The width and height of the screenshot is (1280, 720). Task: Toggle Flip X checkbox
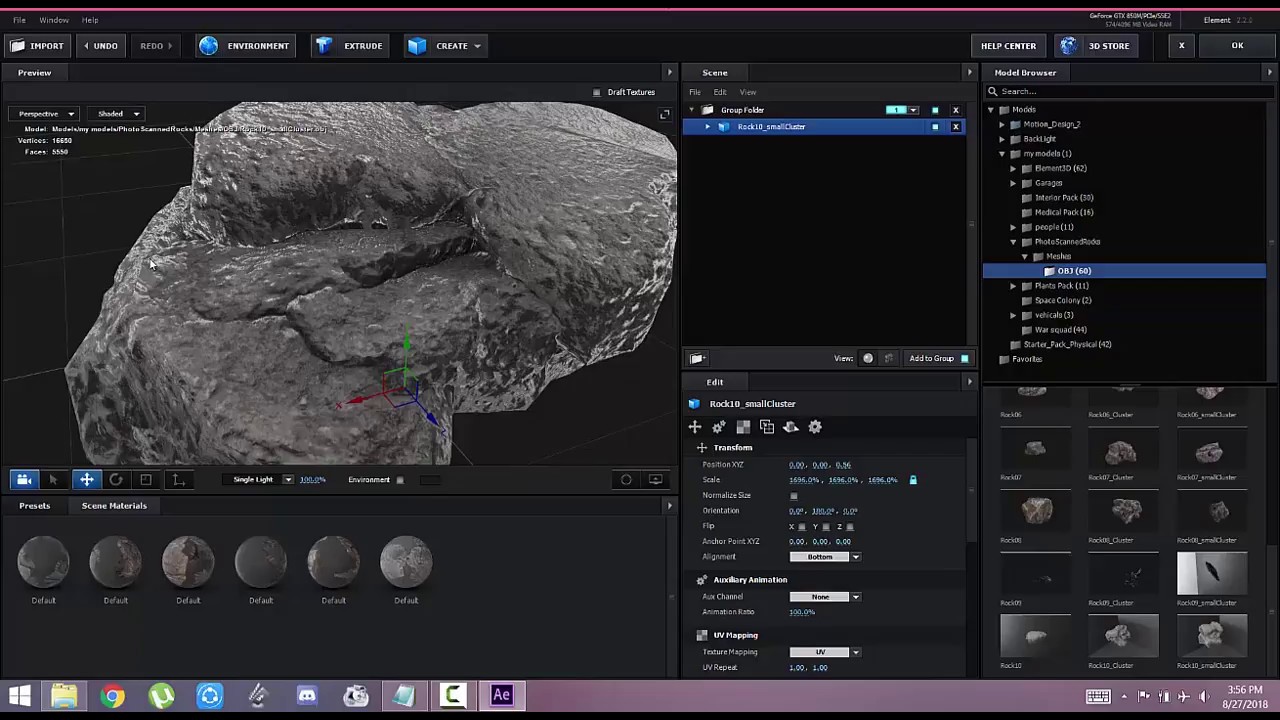(x=802, y=527)
